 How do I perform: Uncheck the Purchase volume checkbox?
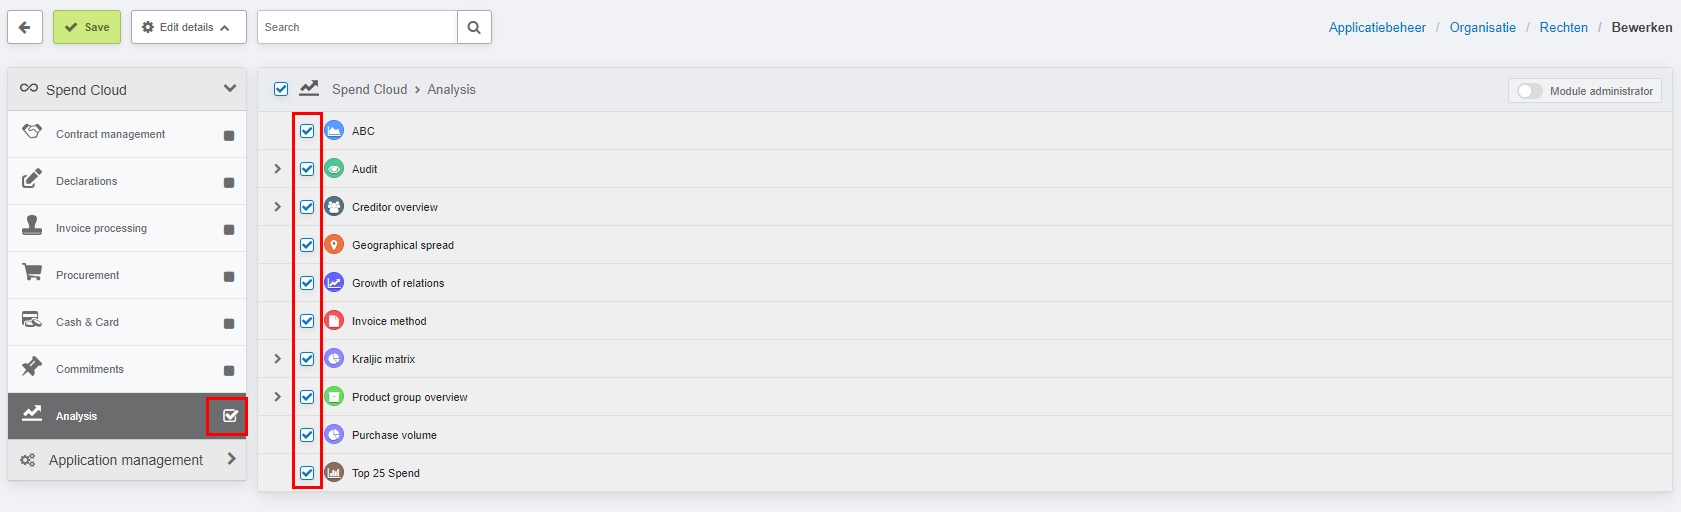point(307,435)
